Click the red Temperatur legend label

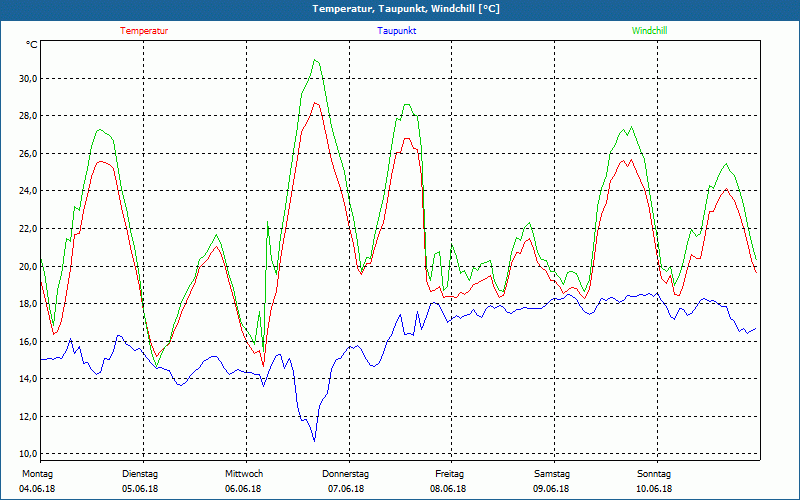[x=144, y=31]
